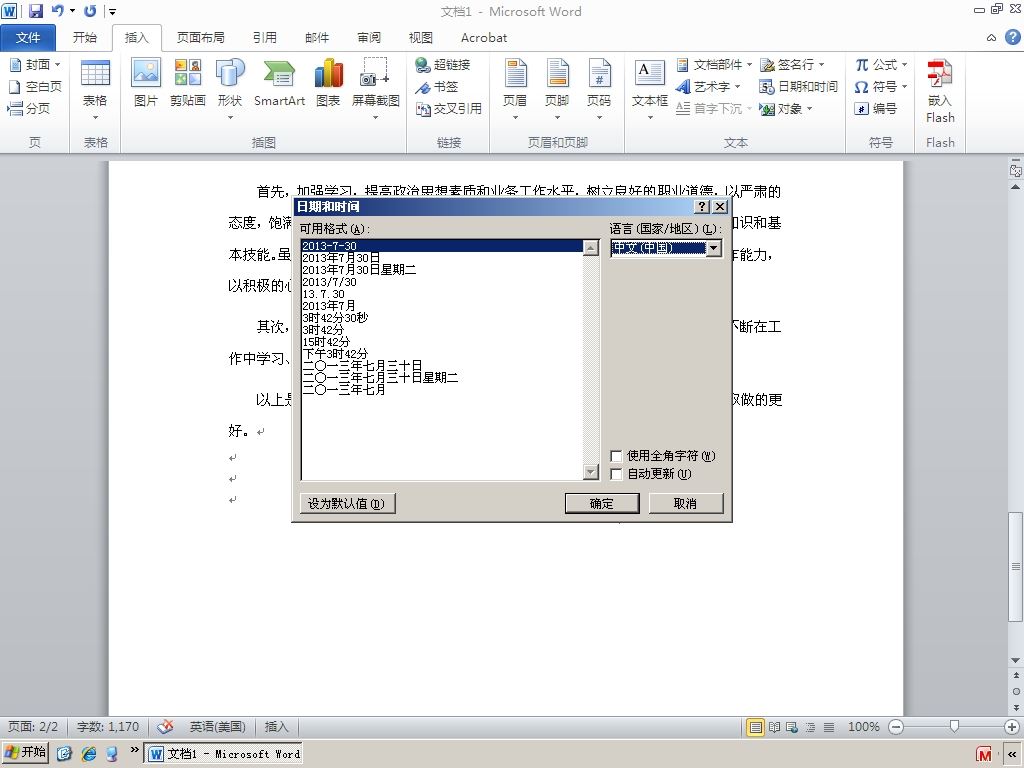Enable full-width characters (使用全角字符) checkbox
Viewport: 1024px width, 768px height.
pos(615,456)
